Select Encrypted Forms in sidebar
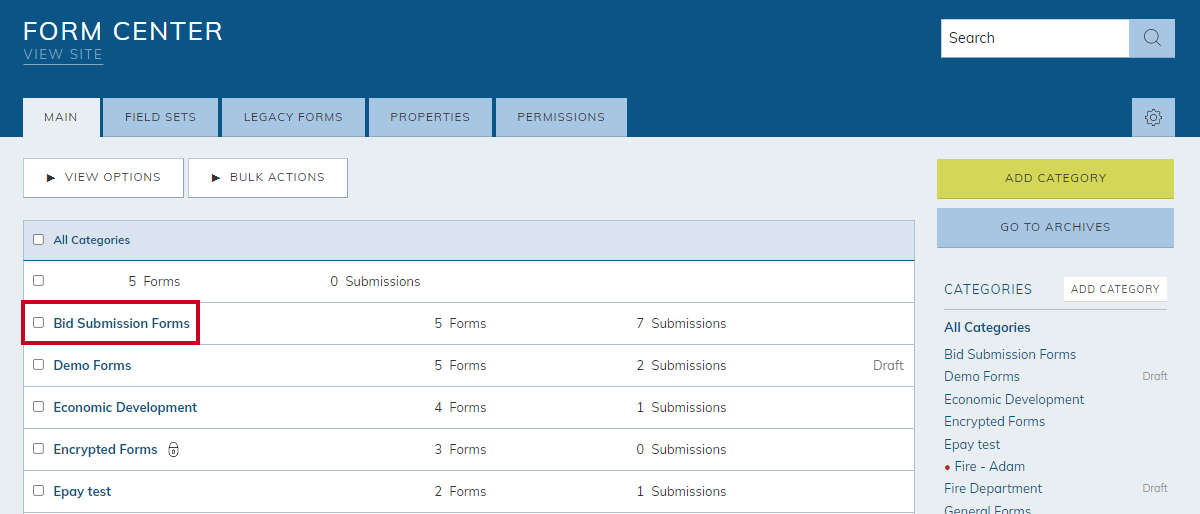The height and width of the screenshot is (514, 1200). (x=994, y=421)
